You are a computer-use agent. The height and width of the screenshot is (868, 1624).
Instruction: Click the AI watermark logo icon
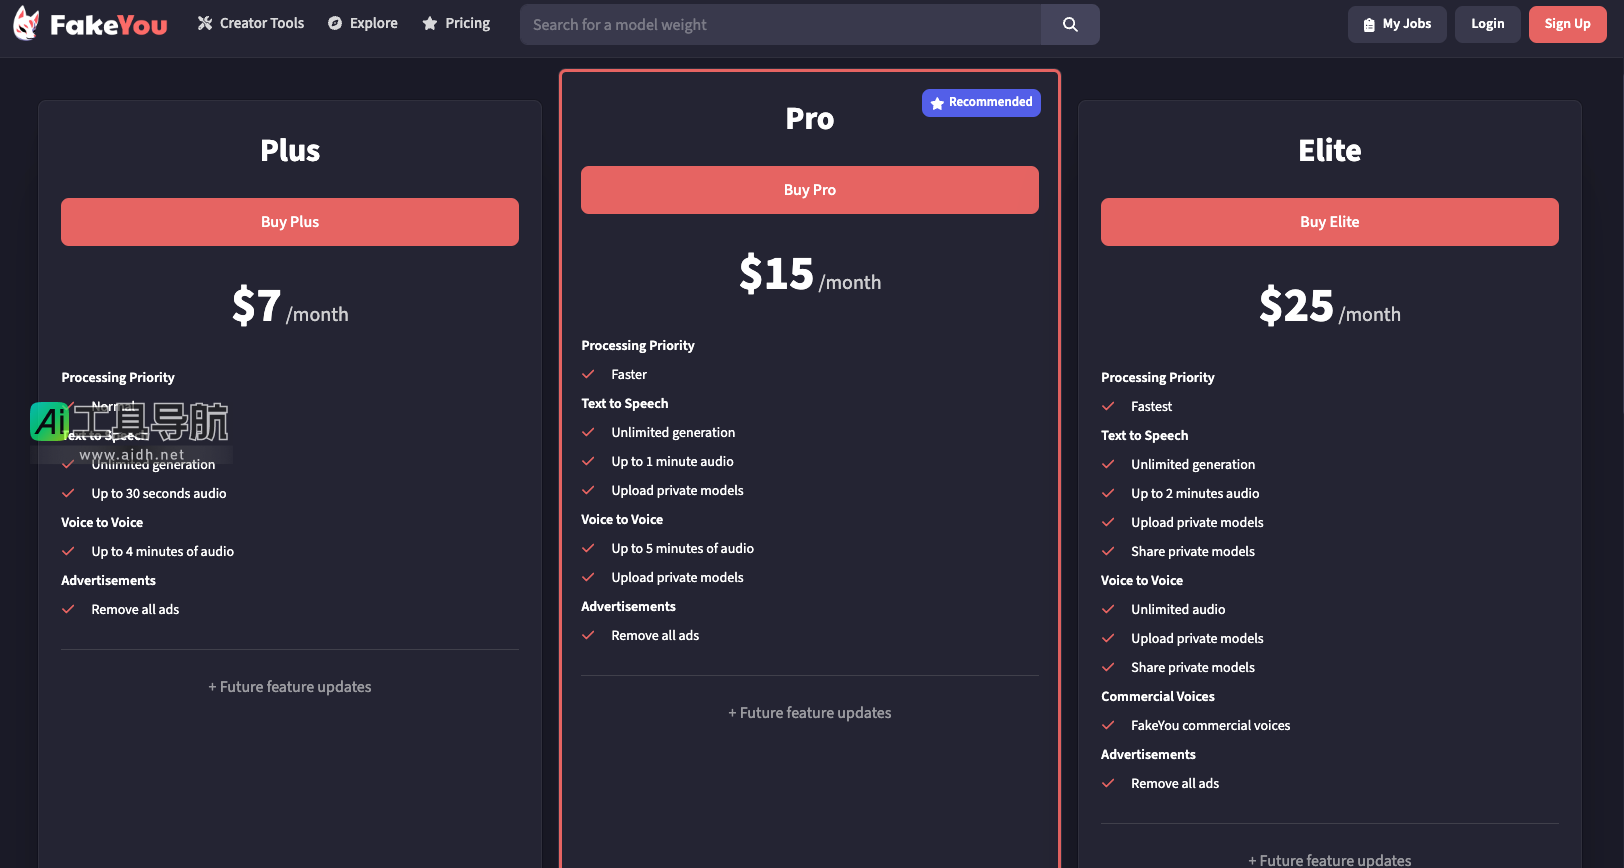click(50, 422)
